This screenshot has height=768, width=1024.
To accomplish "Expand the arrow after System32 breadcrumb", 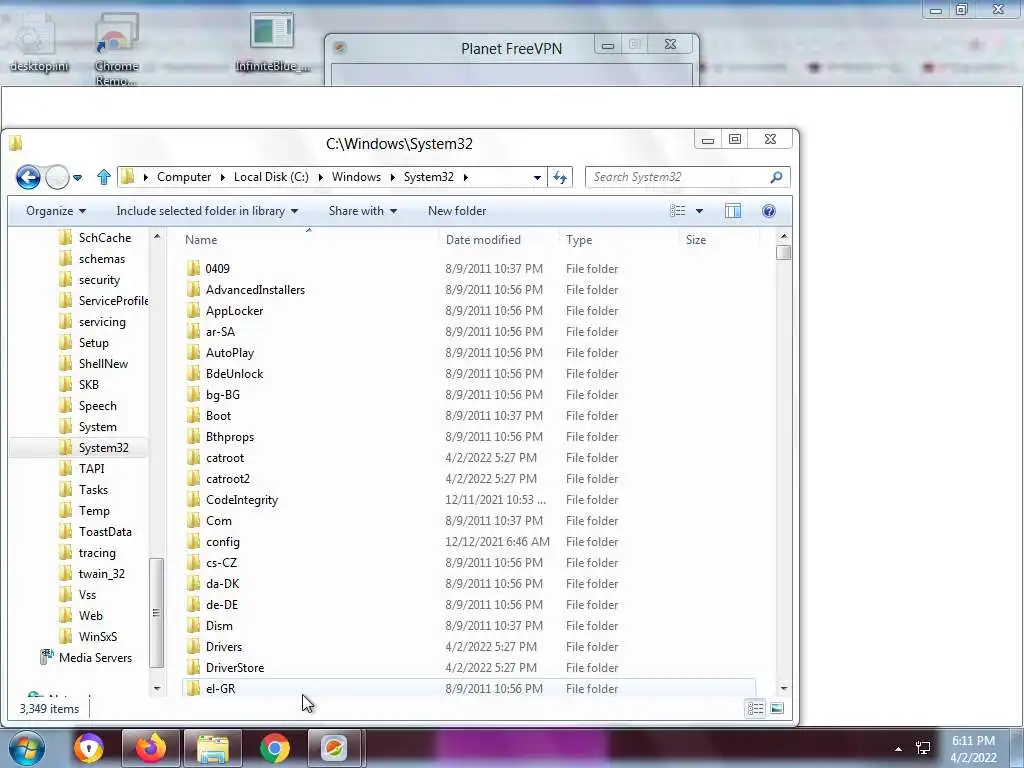I will coord(466,177).
